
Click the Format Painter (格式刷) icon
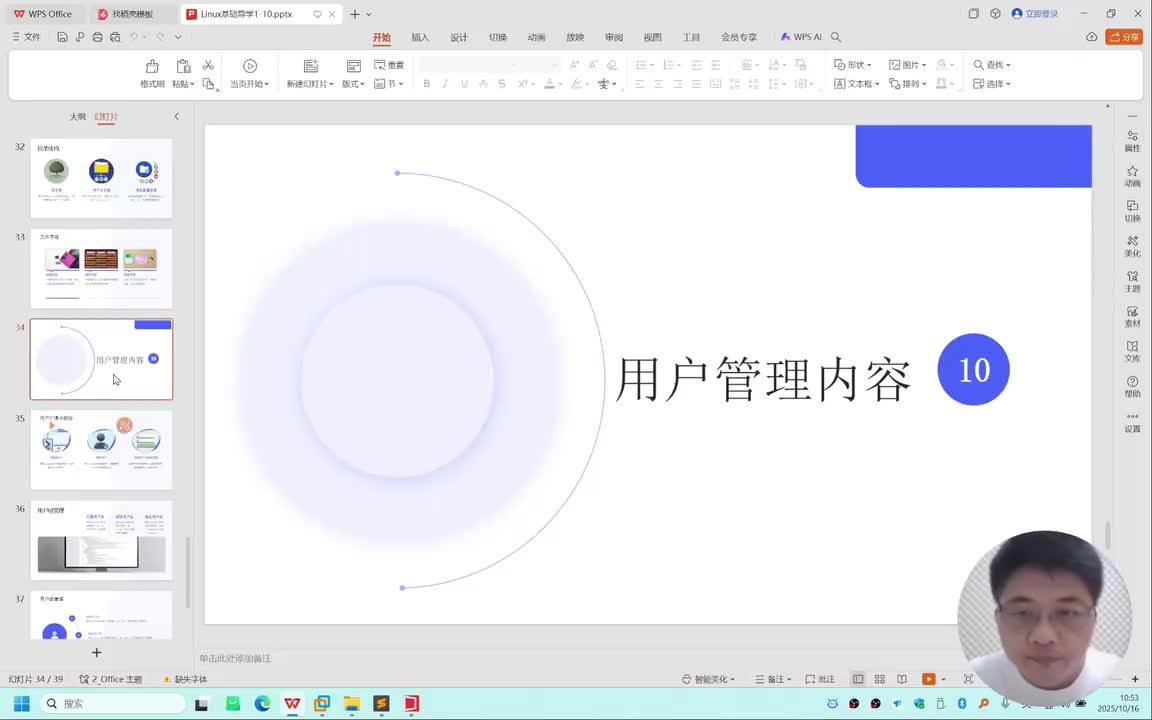[x=152, y=66]
